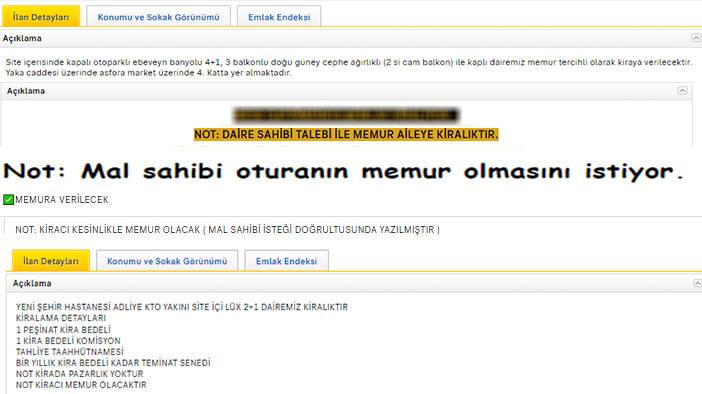Click the 'Site içerisinde kapalı otoparklı' description line
Viewport: 702px width, 394px height.
[349, 62]
